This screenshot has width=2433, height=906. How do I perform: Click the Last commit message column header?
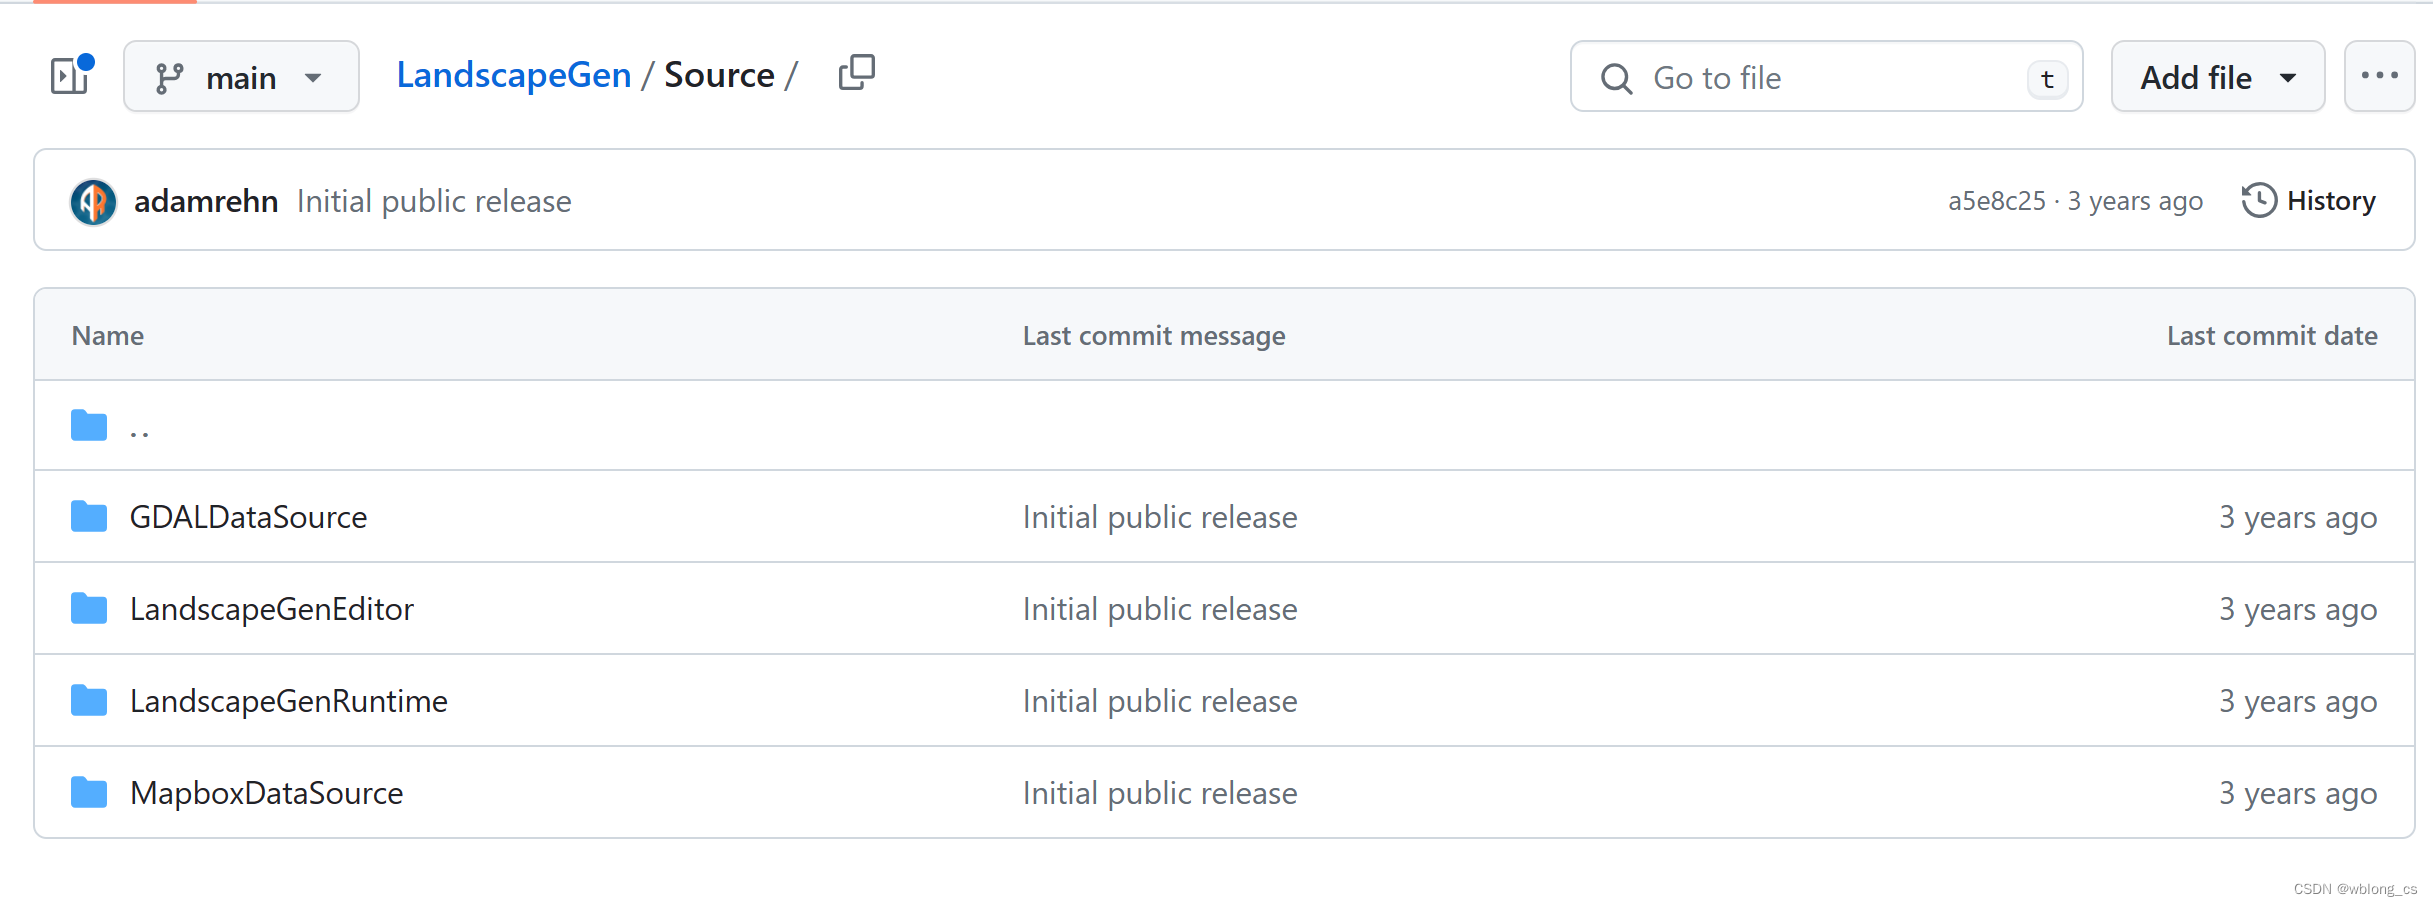[x=1154, y=336]
